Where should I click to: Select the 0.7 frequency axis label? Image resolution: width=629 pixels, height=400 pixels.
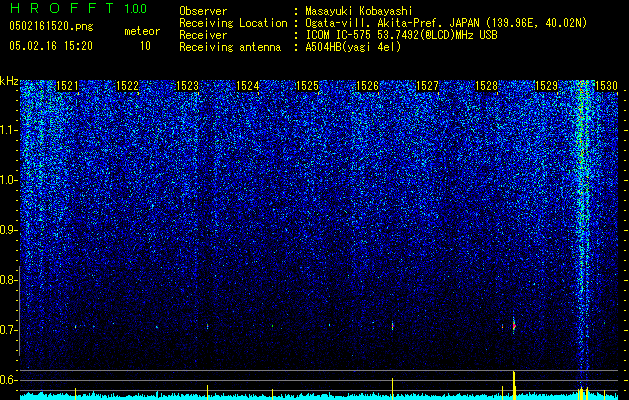pyautogui.click(x=8, y=330)
